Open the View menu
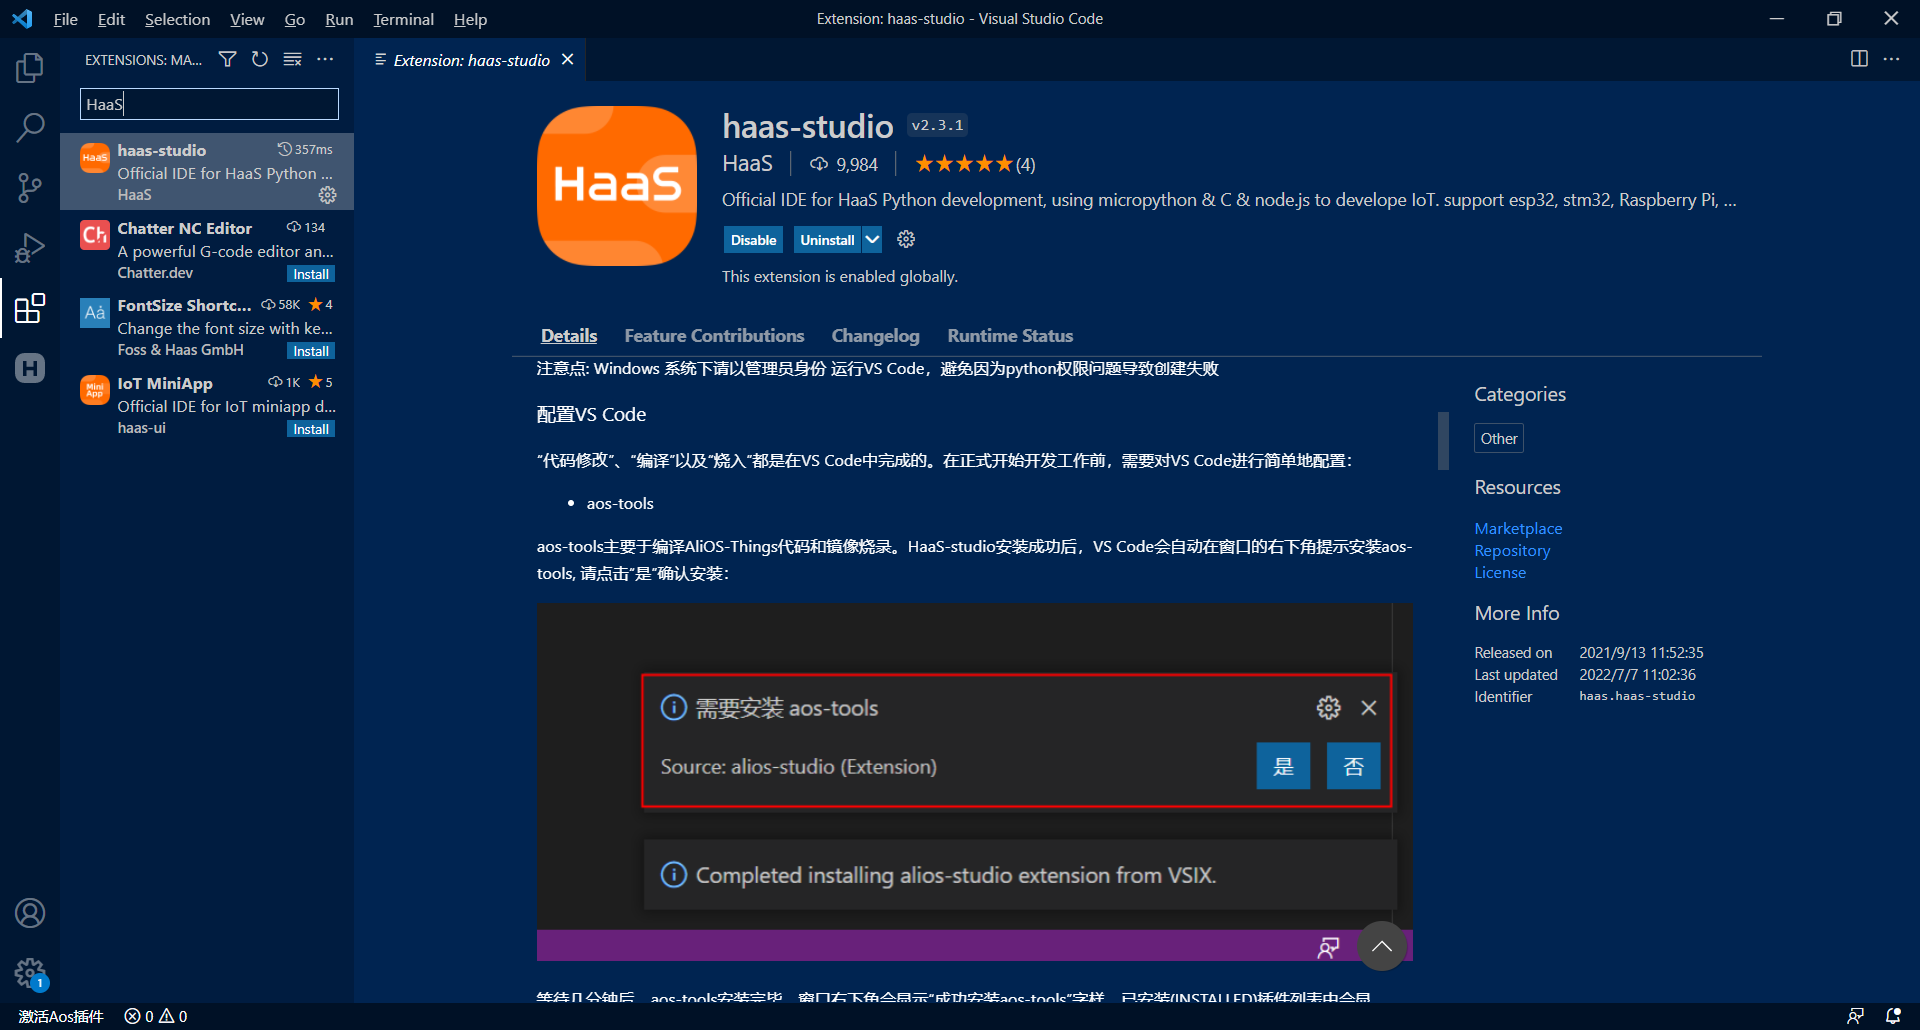 tap(247, 19)
